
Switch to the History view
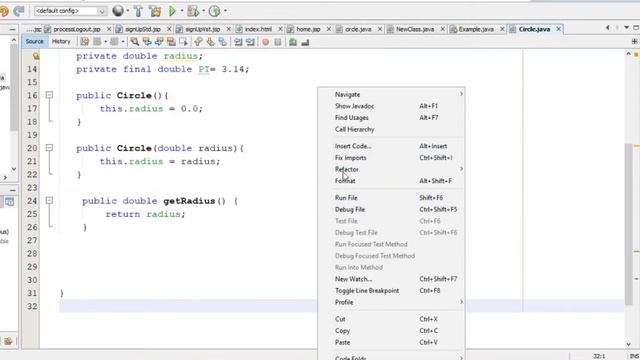click(x=61, y=42)
